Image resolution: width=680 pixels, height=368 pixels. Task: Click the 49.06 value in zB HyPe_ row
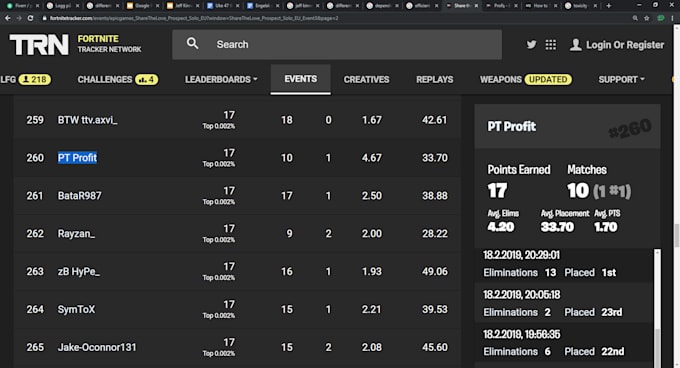[x=435, y=271]
